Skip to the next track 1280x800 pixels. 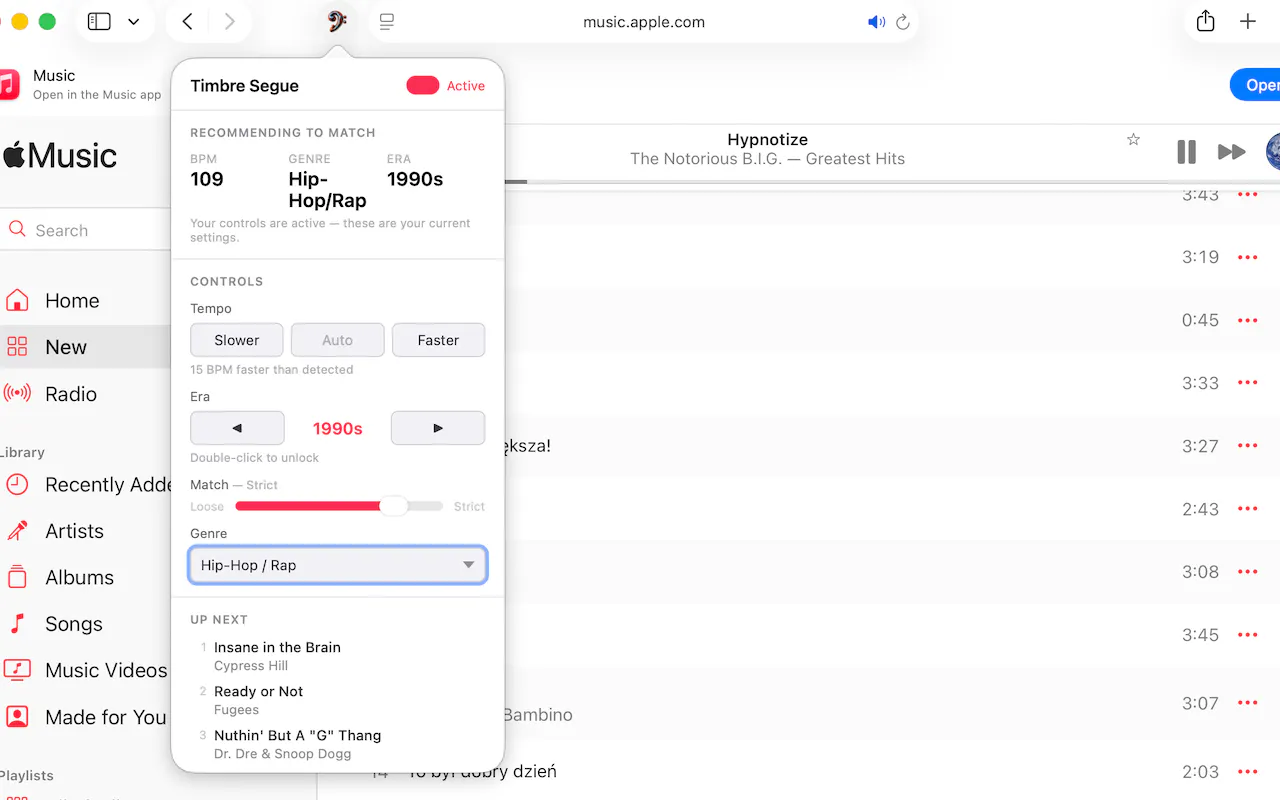tap(1231, 152)
